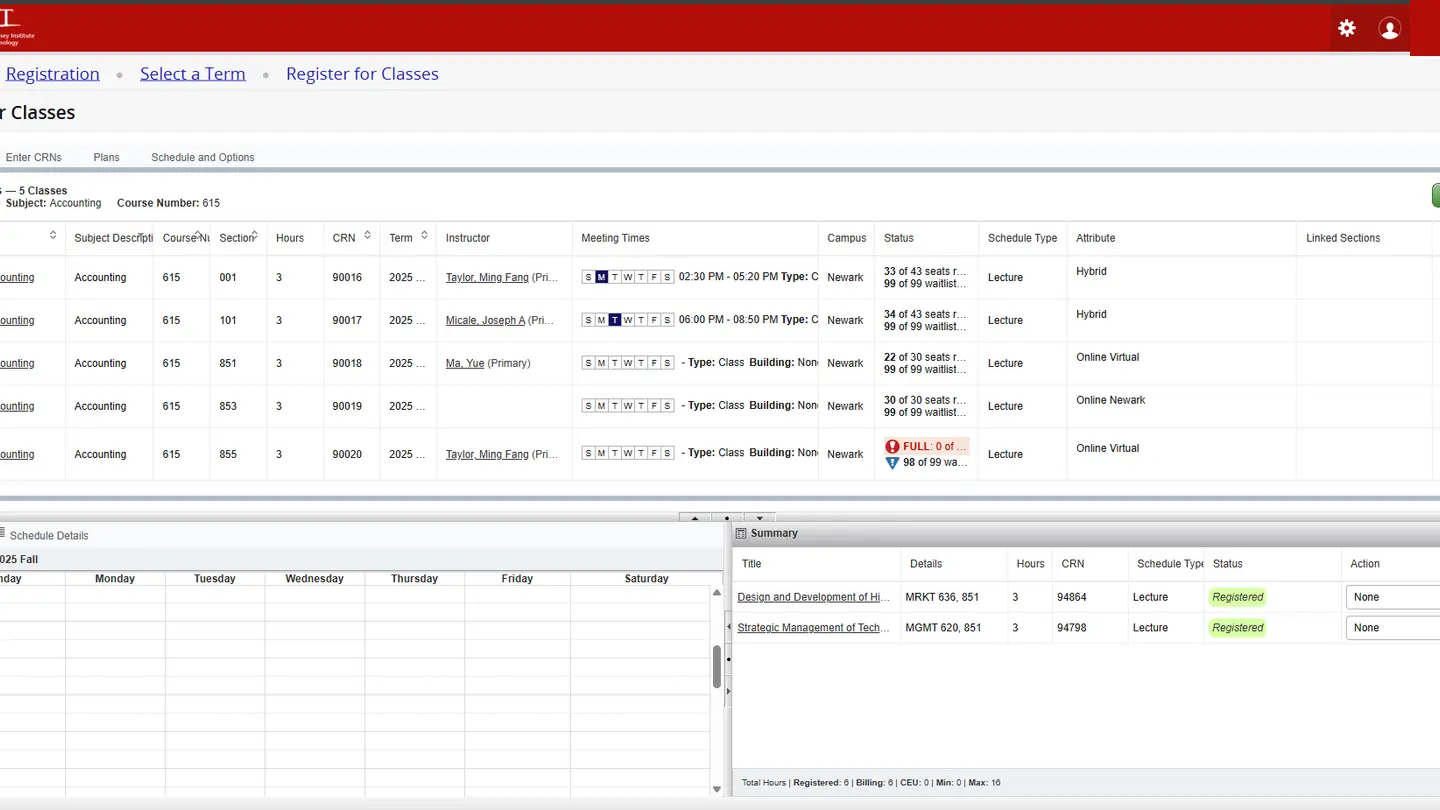Click the schedule scrollbar up arrow
The height and width of the screenshot is (810, 1440).
[x=717, y=593]
